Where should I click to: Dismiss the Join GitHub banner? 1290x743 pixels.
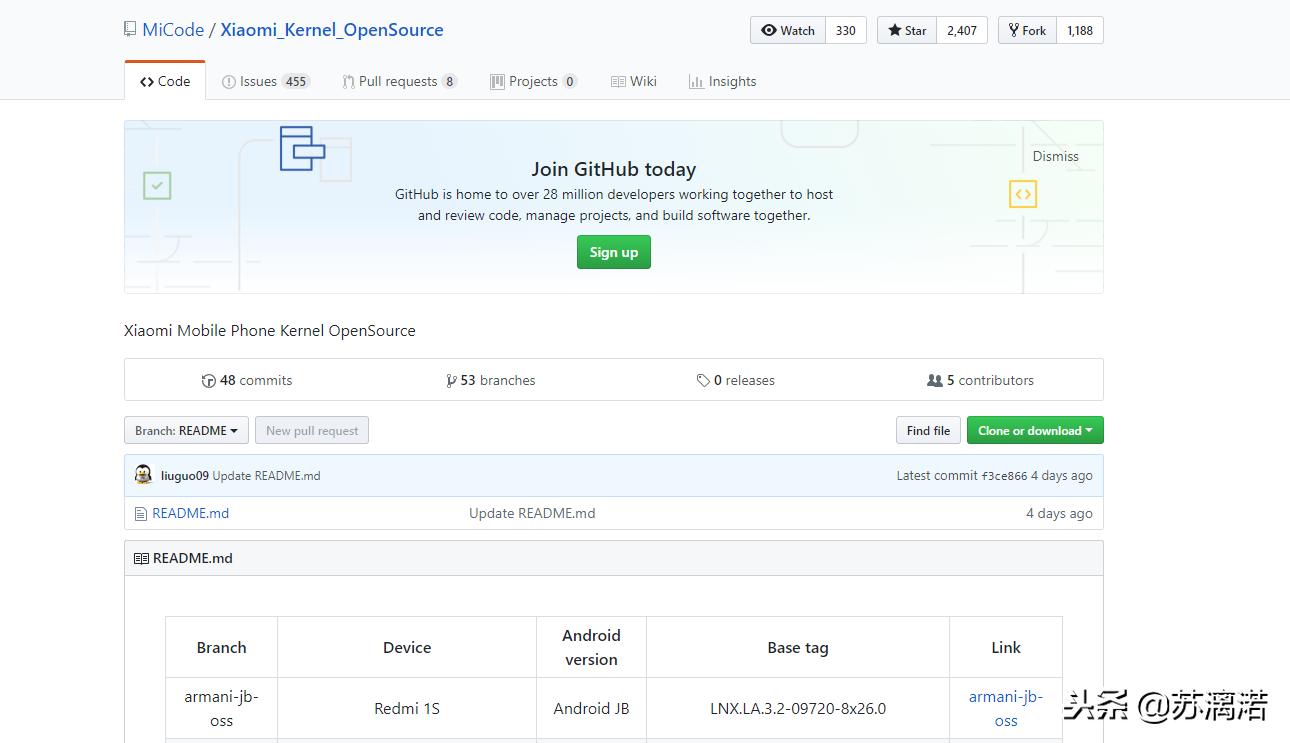(1056, 156)
